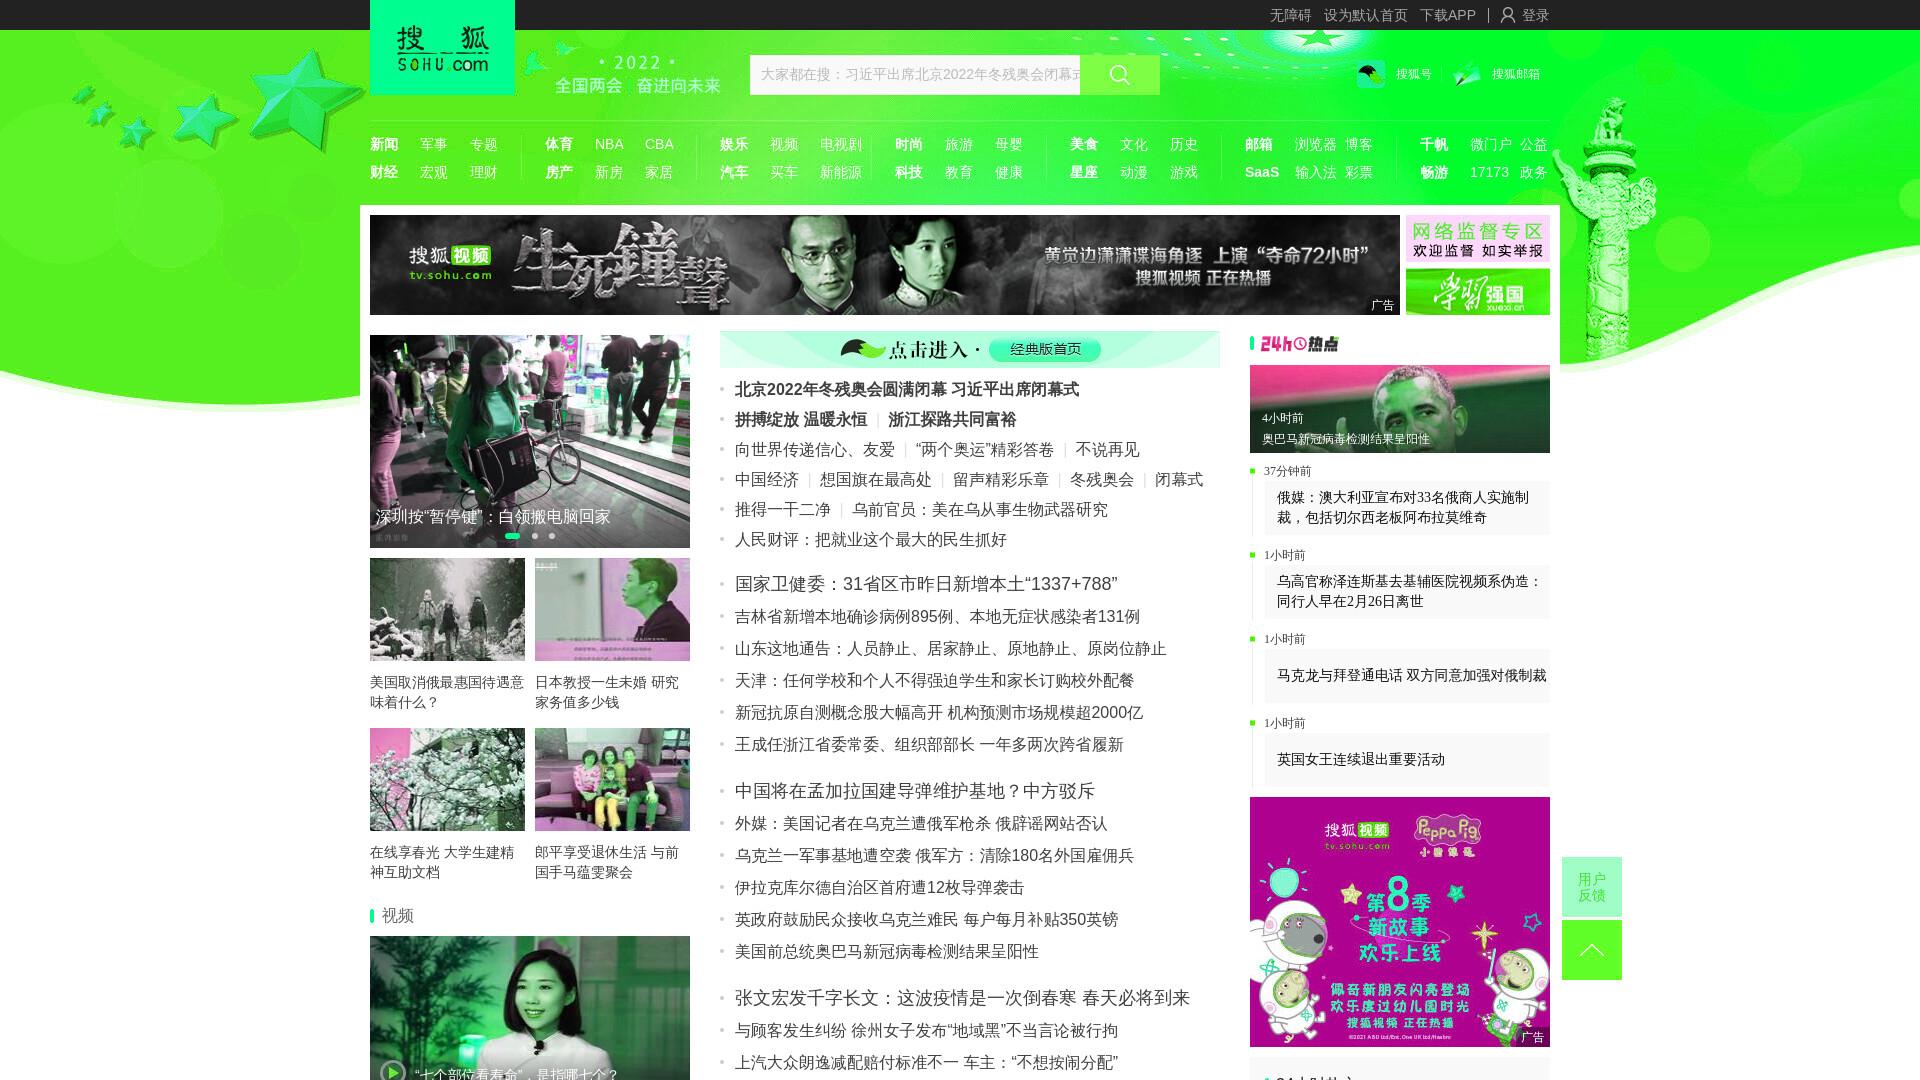
Task: Open the 网络监督专区 banner
Action: [x=1478, y=239]
